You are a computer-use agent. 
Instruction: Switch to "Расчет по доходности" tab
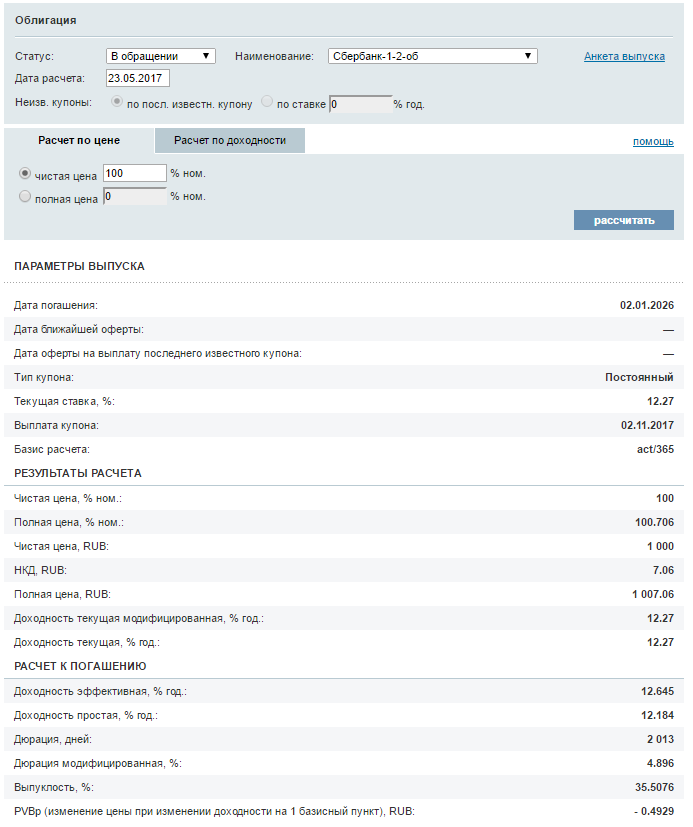[230, 140]
